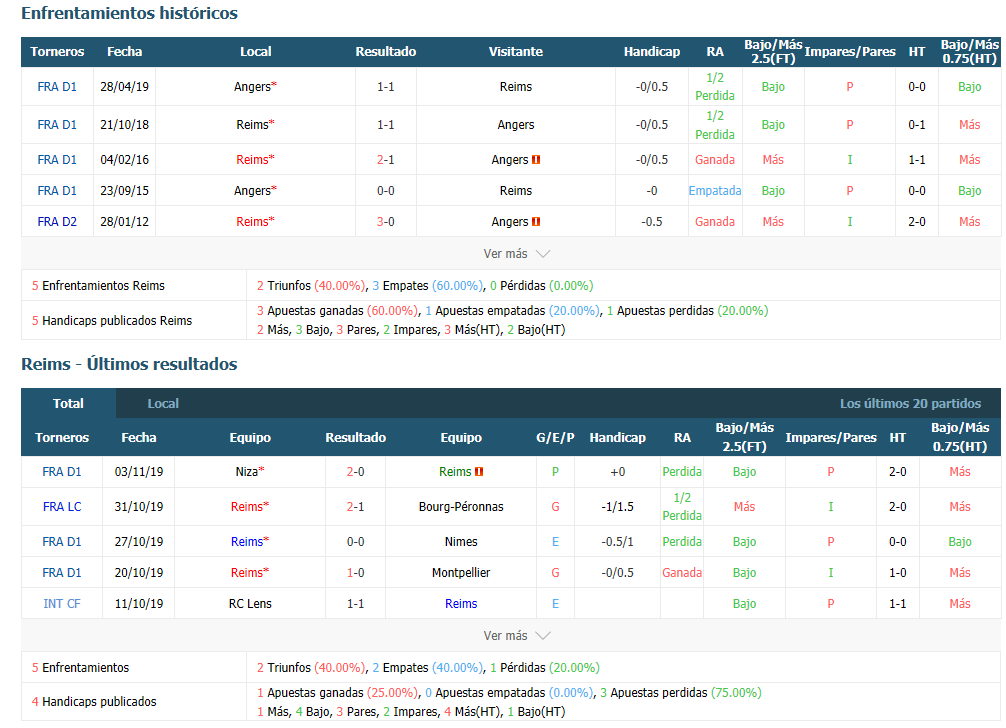Click the 2-0 result against Niza
1006x728 pixels.
coord(355,471)
